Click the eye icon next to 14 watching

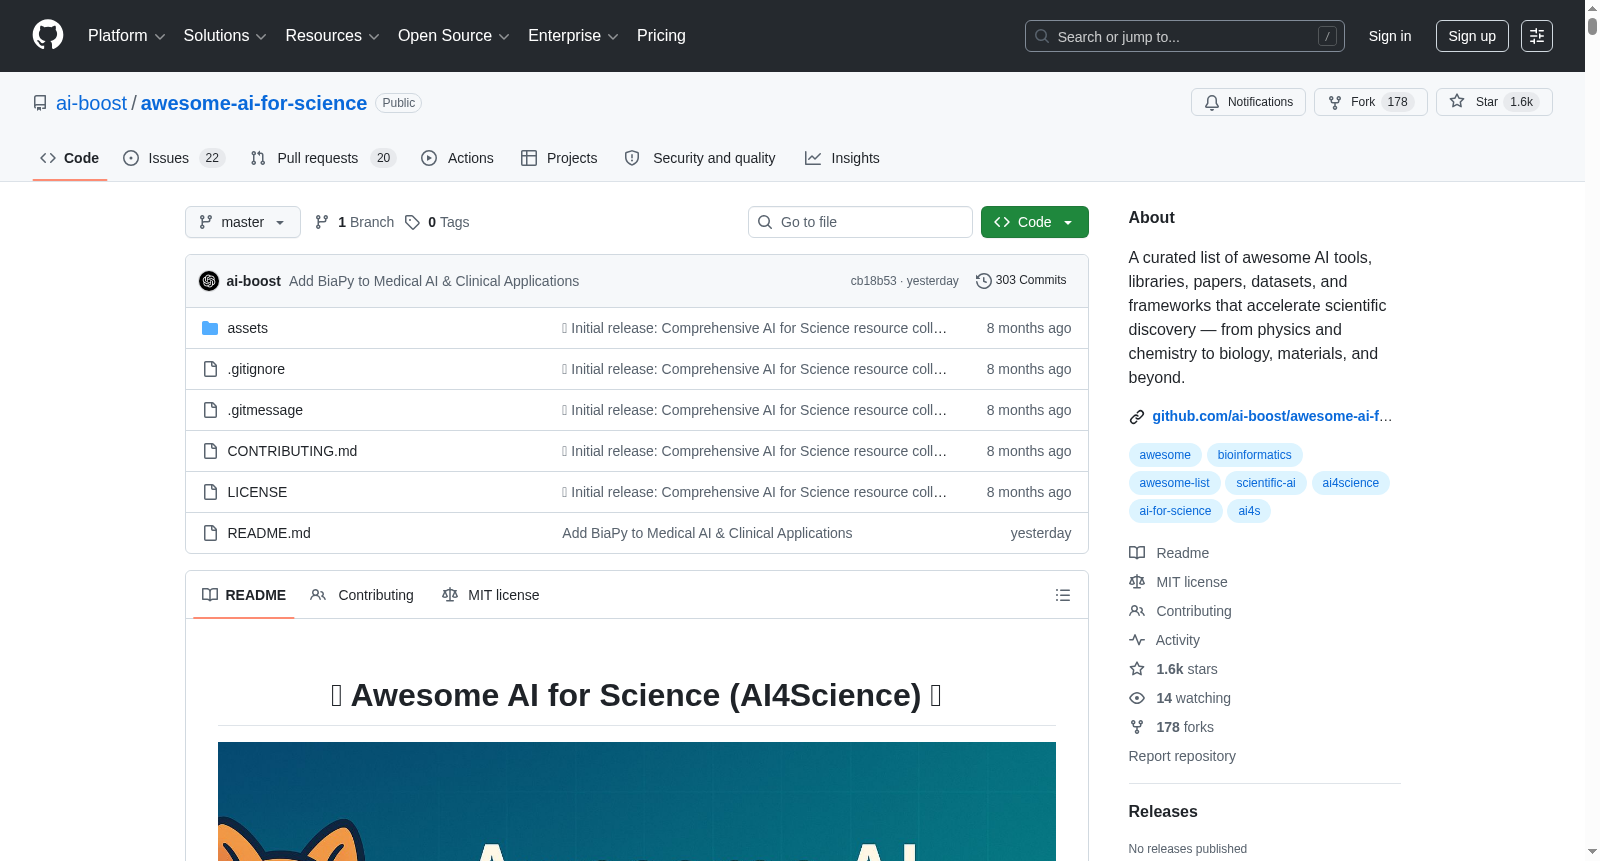1137,698
